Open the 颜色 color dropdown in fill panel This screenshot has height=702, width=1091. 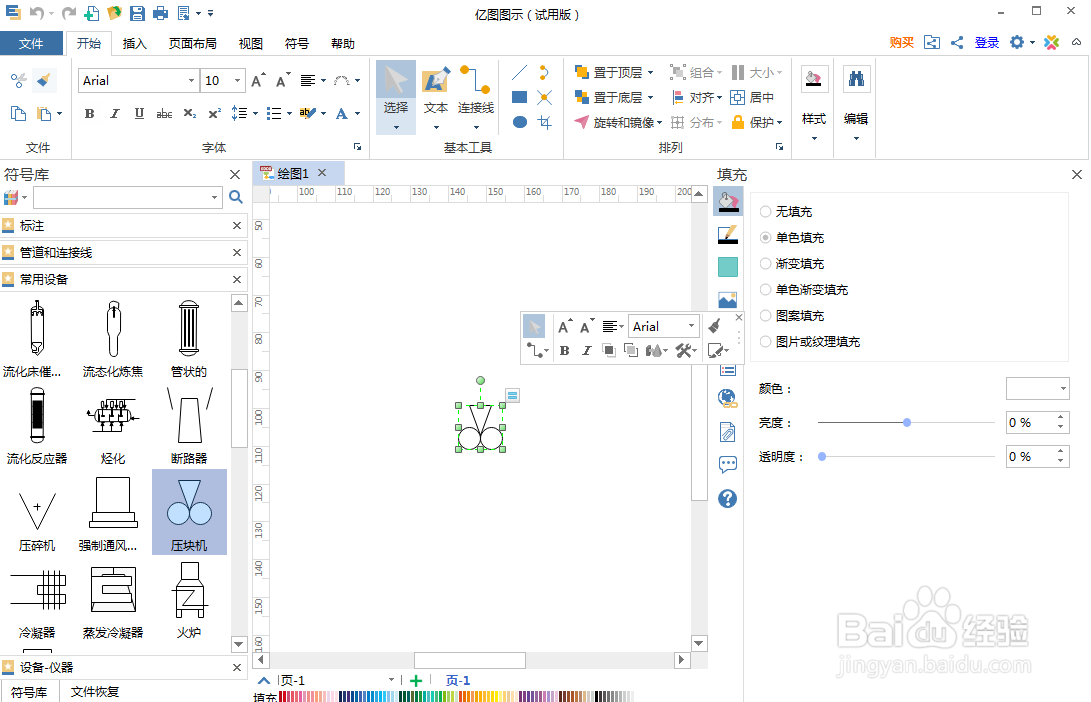(x=1037, y=388)
